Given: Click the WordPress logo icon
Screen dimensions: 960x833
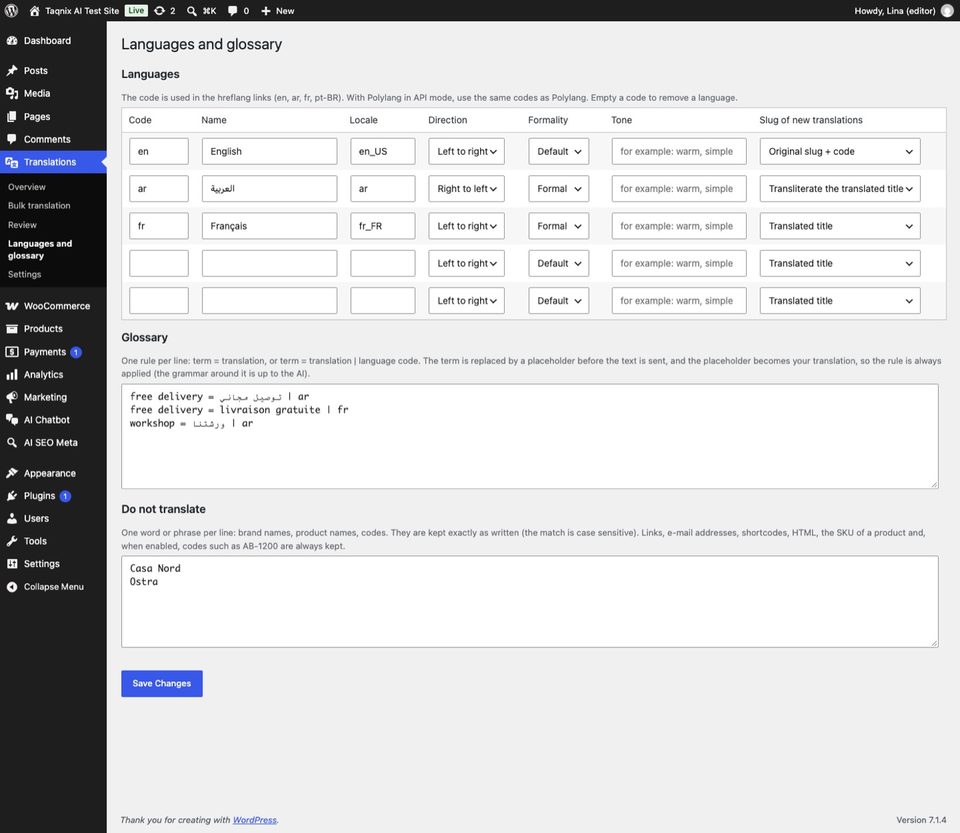Looking at the screenshot, I should pyautogui.click(x=11, y=10).
